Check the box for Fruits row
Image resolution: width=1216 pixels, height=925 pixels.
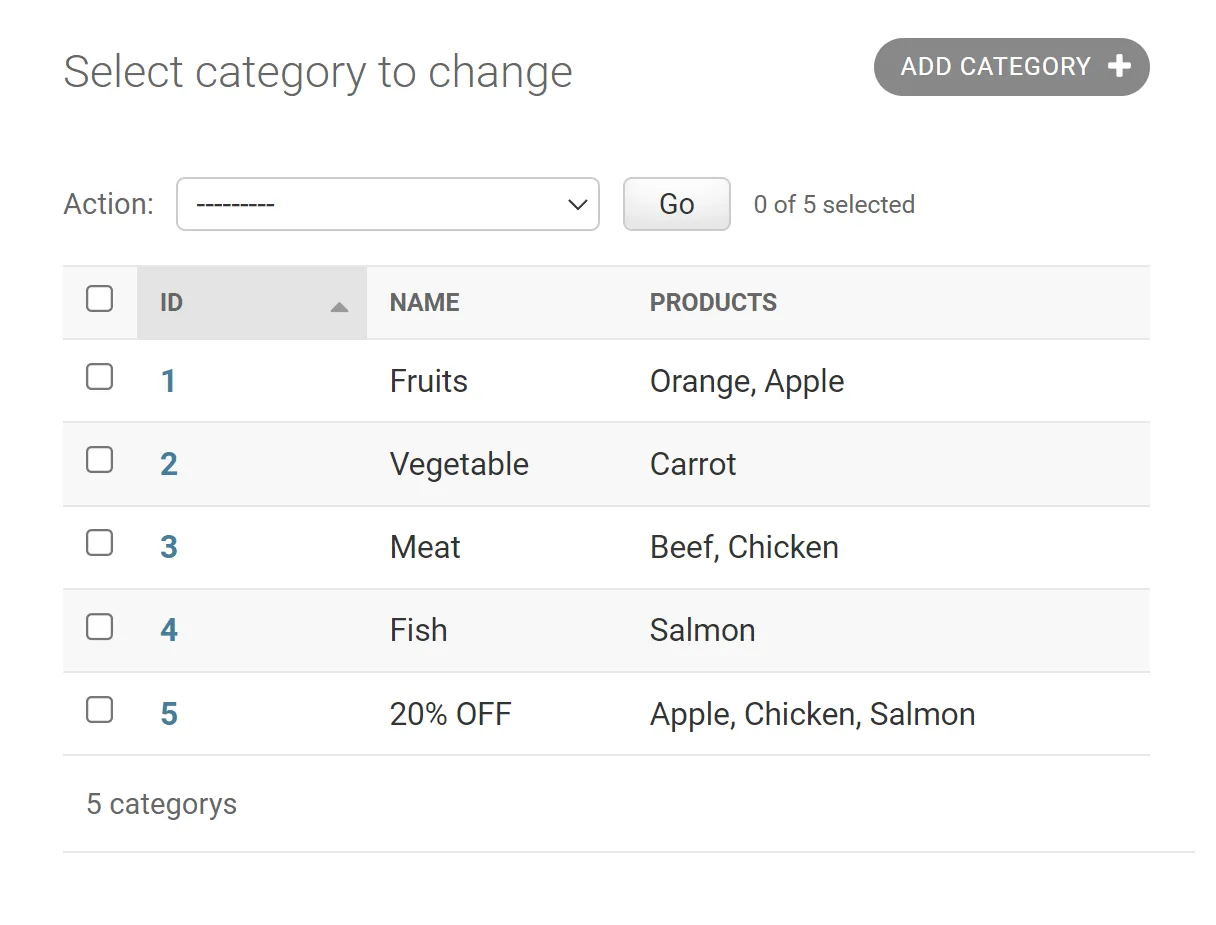pos(100,377)
